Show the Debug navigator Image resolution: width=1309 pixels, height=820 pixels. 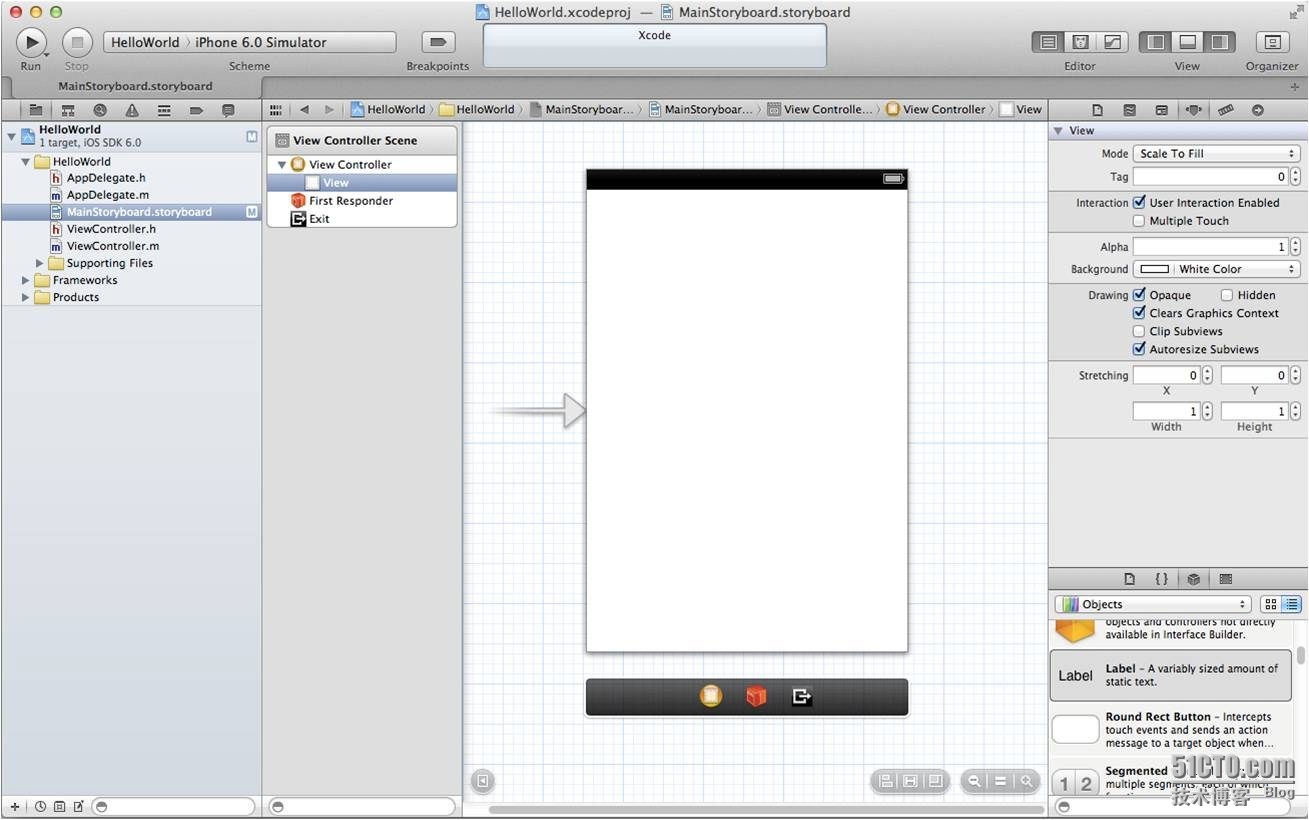164,110
